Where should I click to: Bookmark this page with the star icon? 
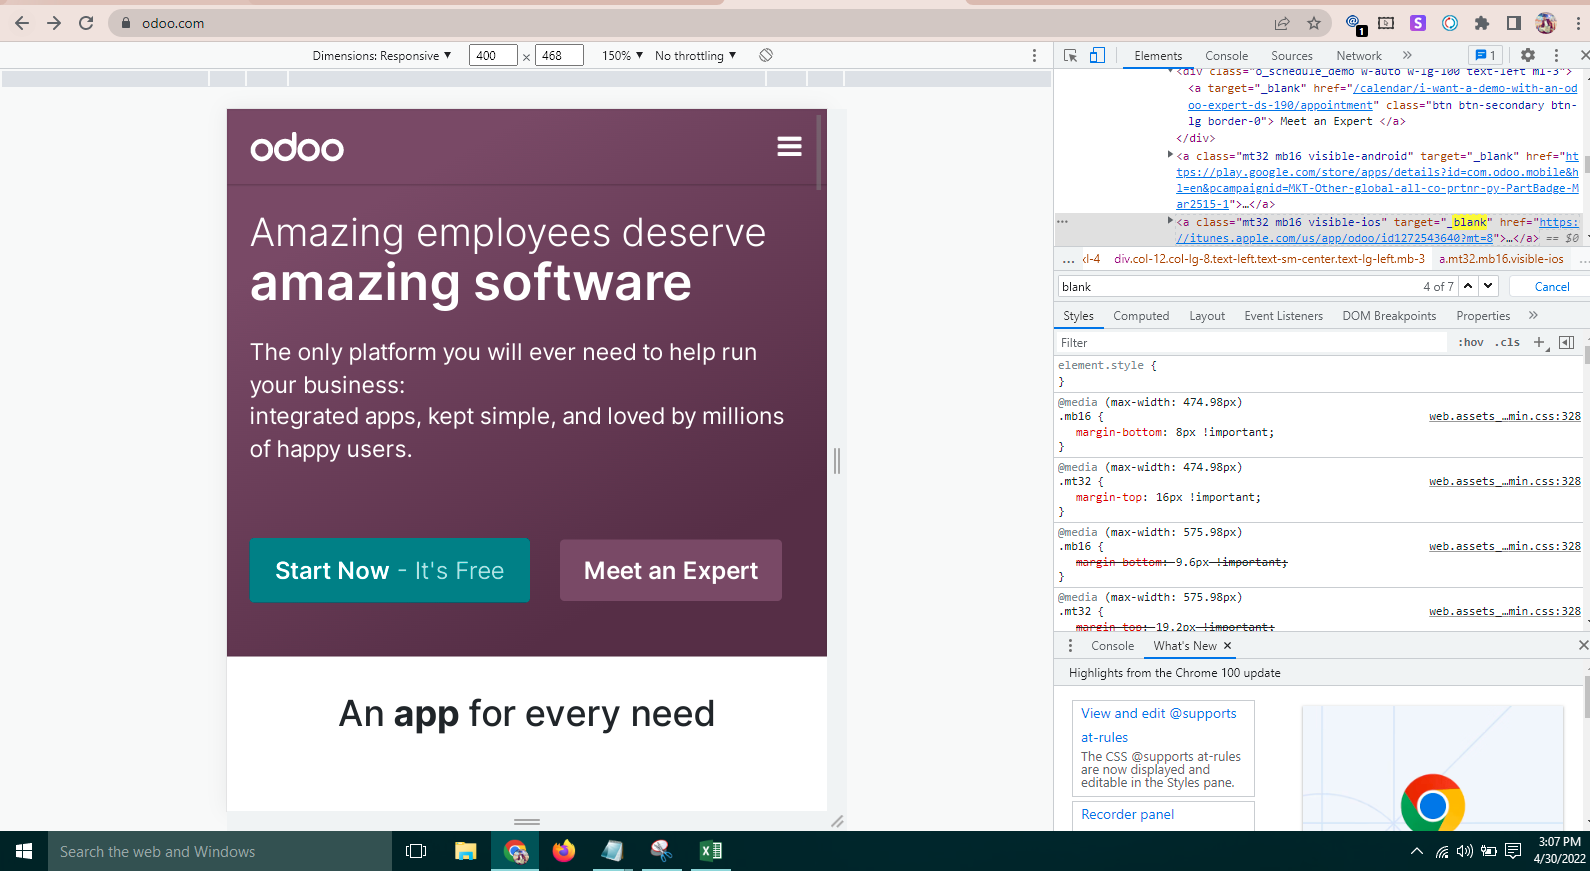pos(1314,23)
